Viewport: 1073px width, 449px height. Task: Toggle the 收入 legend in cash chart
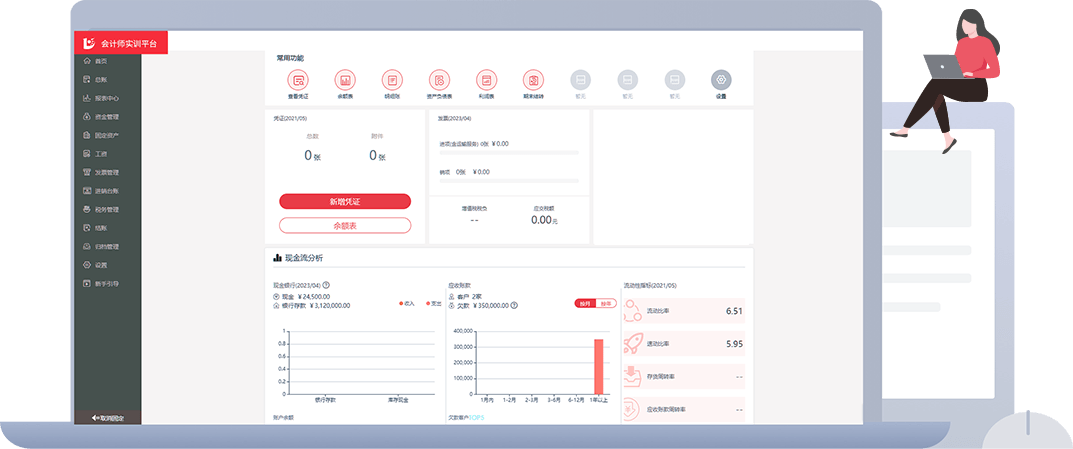click(406, 303)
